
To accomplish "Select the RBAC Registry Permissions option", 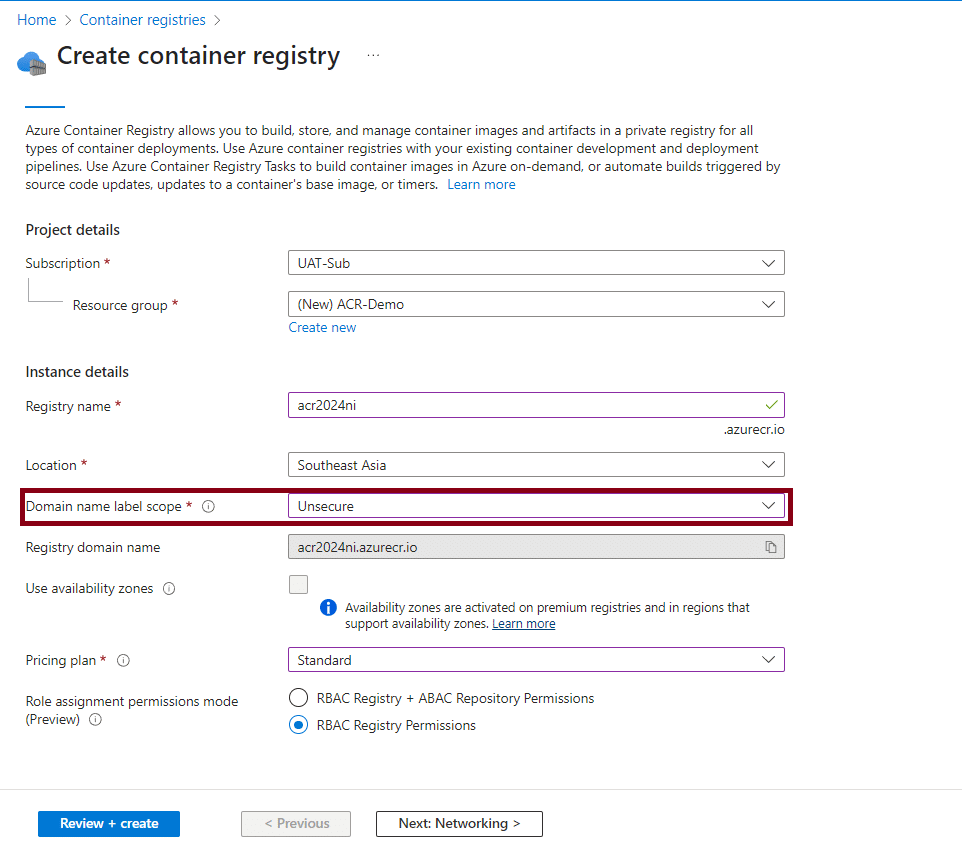I will 298,725.
